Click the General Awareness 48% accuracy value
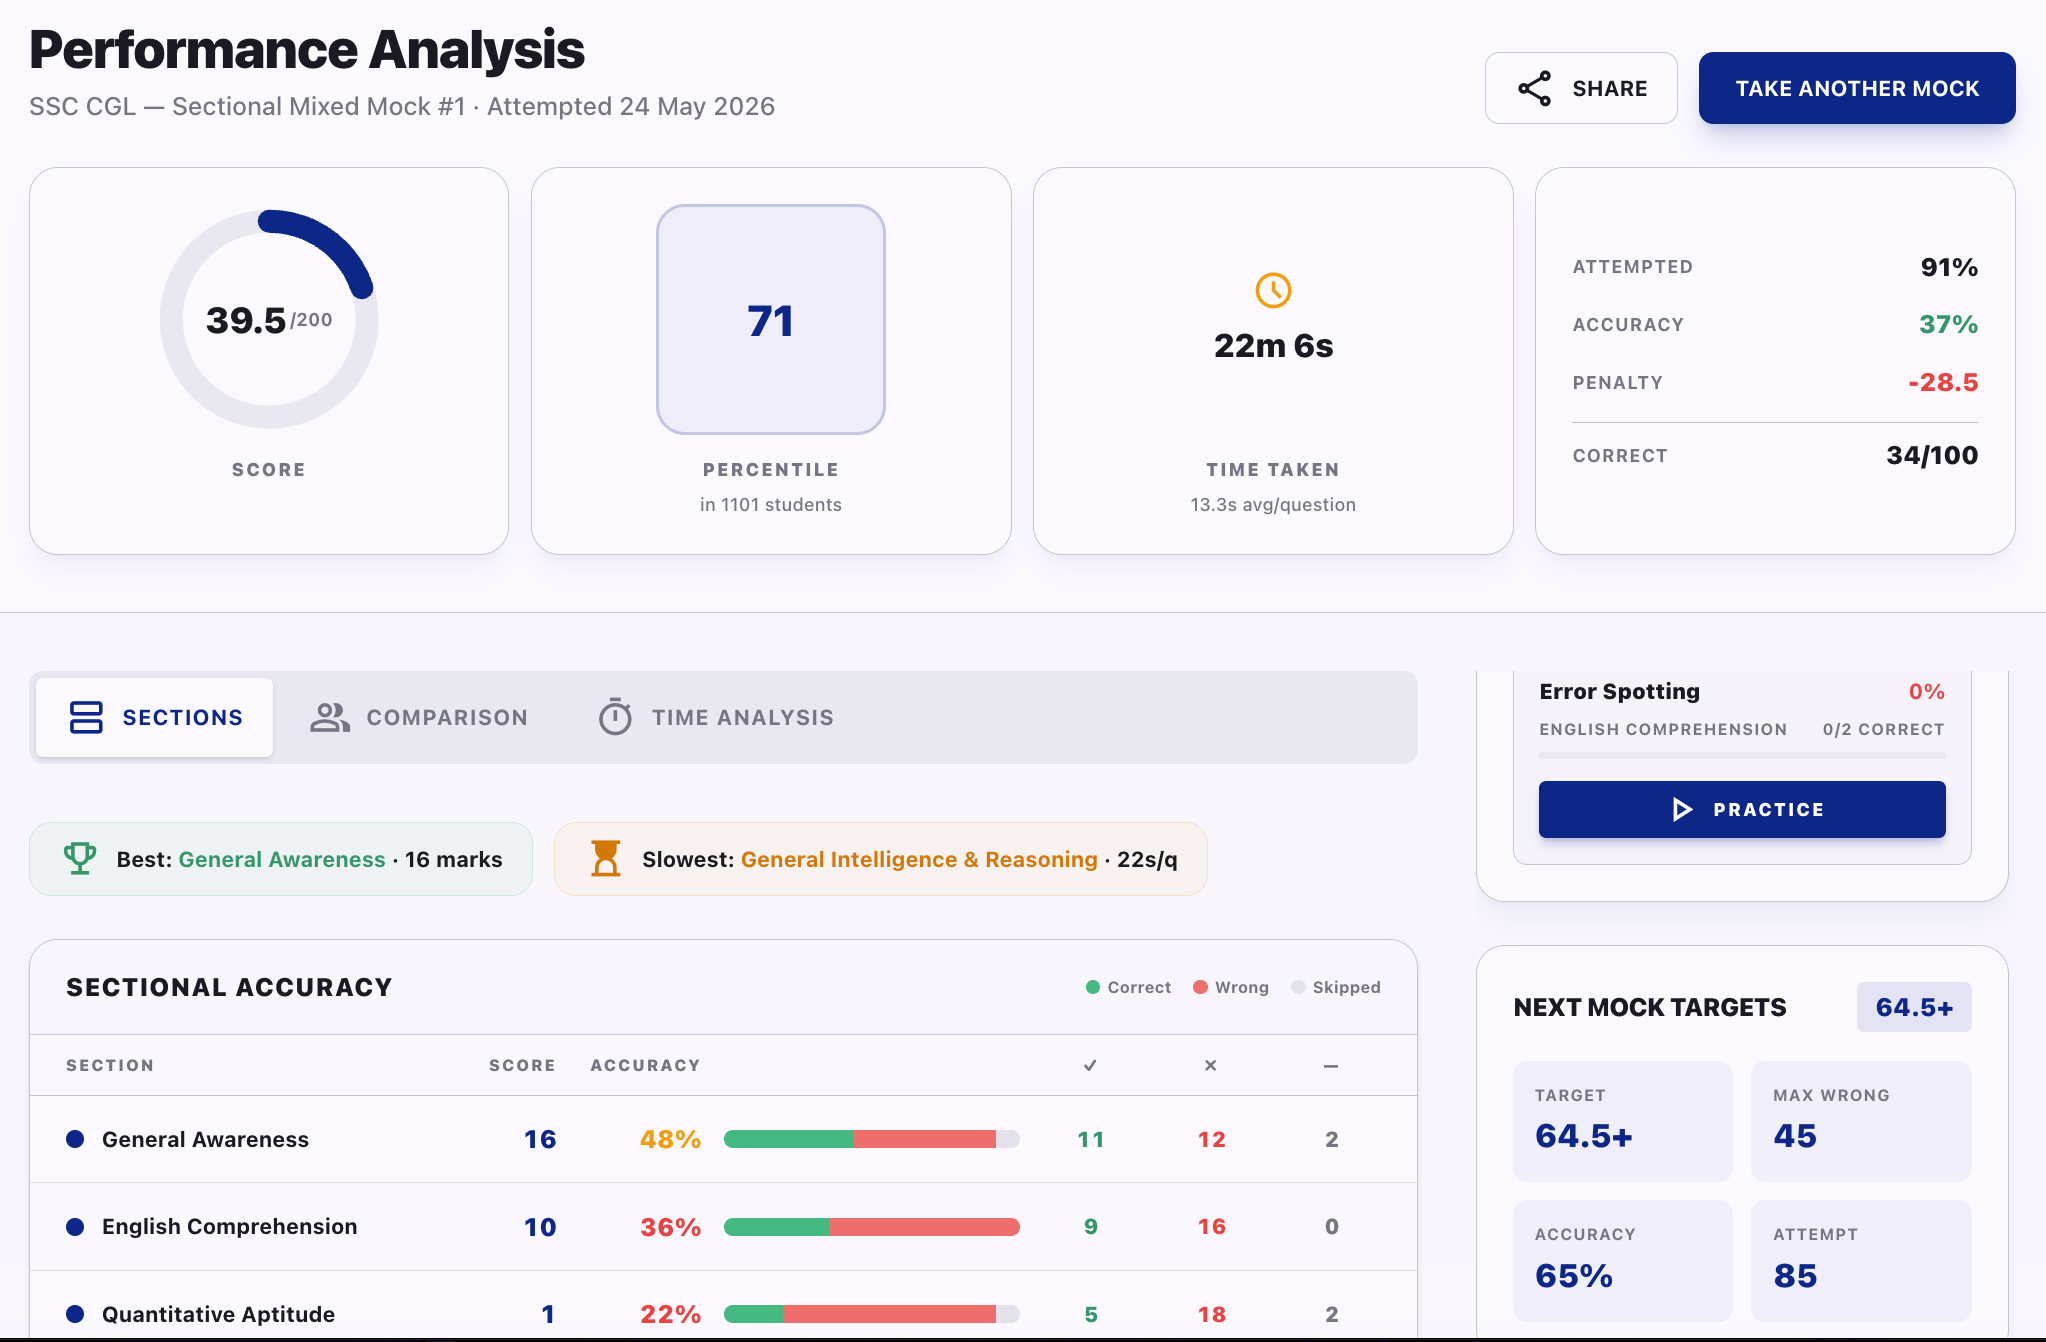Screen dimensions: 2046x1342 click(670, 1139)
